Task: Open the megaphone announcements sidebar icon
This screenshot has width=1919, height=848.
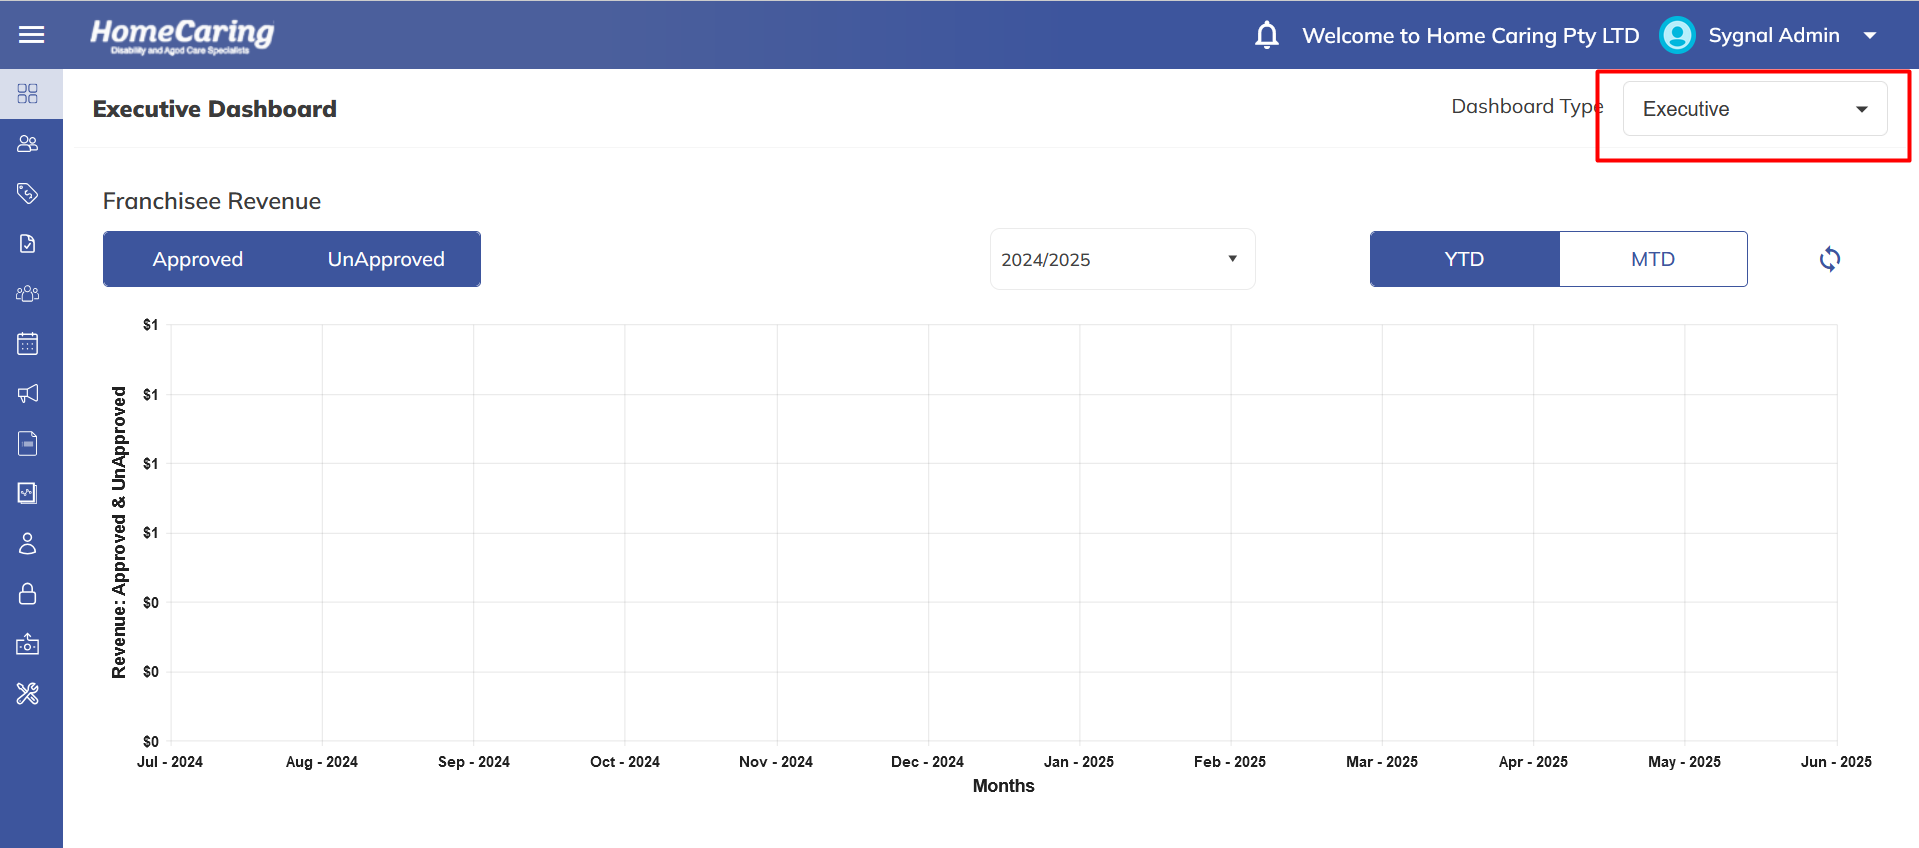Action: coord(28,394)
